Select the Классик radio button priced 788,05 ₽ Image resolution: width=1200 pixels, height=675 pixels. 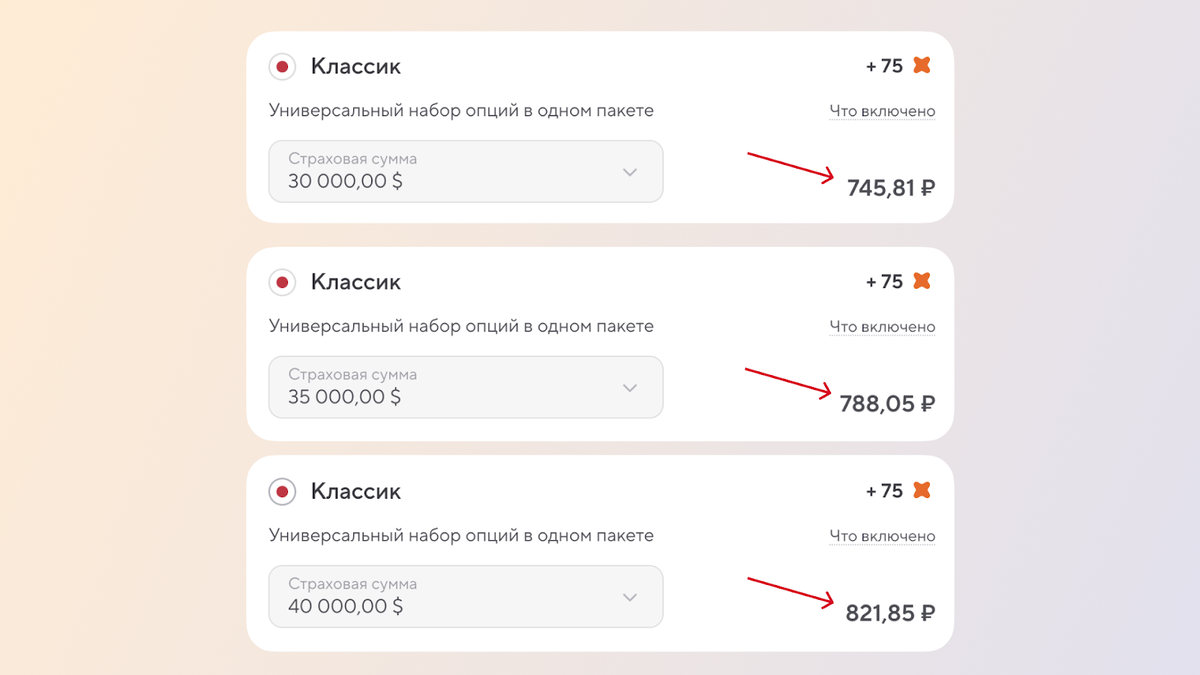pyautogui.click(x=283, y=283)
